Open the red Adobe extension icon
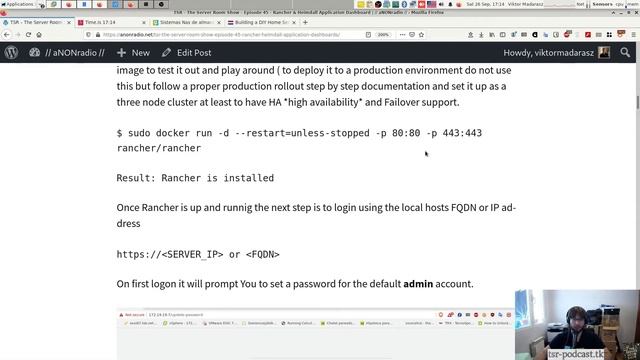Viewport: 640px width, 360px height. [x=588, y=35]
